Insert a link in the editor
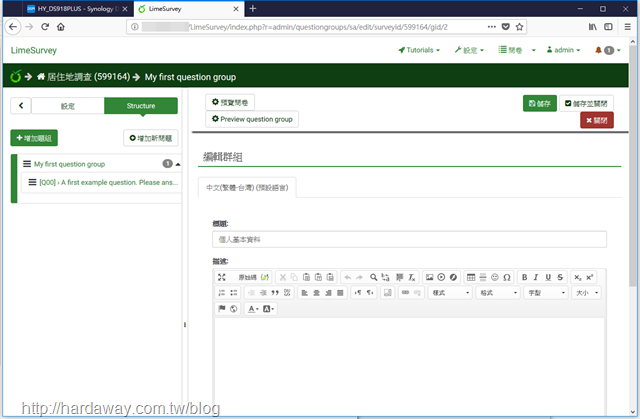The image size is (640, 419). 405,293
